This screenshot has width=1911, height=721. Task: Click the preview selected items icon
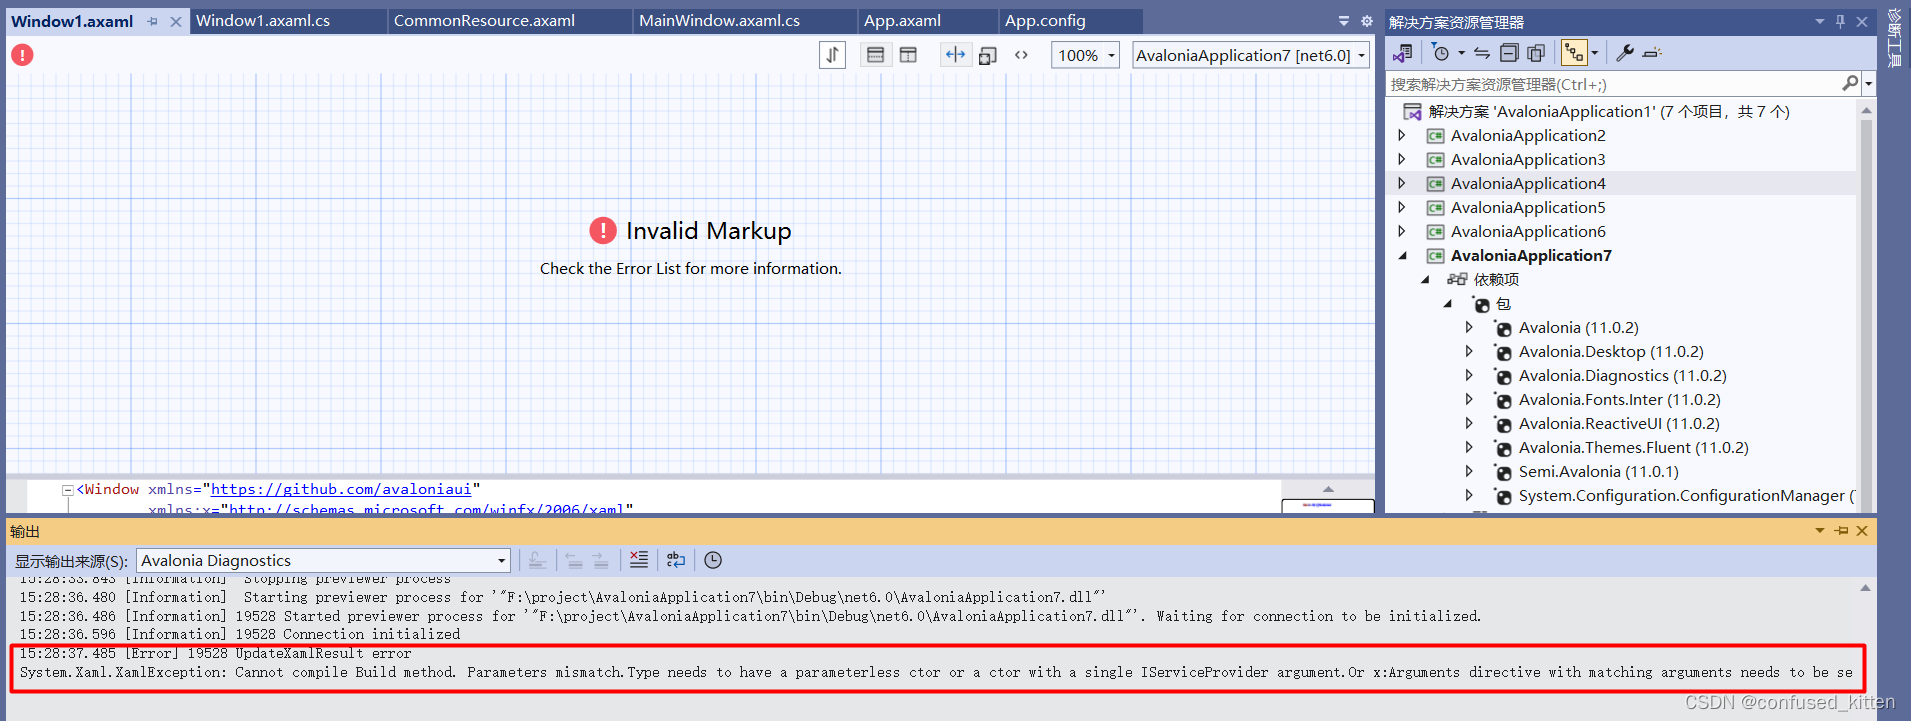pyautogui.click(x=1652, y=53)
